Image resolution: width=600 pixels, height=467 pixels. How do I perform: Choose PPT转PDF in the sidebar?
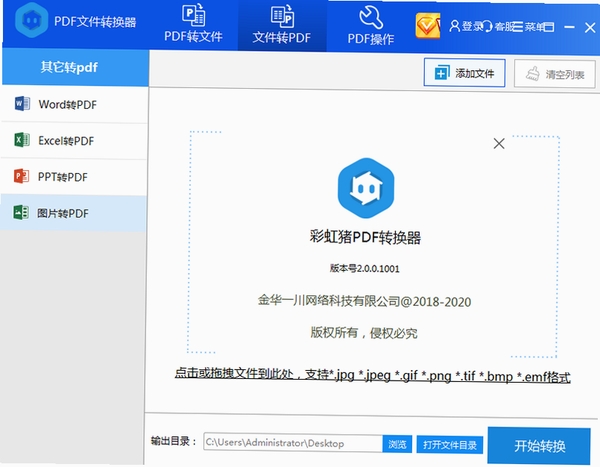[x=75, y=177]
